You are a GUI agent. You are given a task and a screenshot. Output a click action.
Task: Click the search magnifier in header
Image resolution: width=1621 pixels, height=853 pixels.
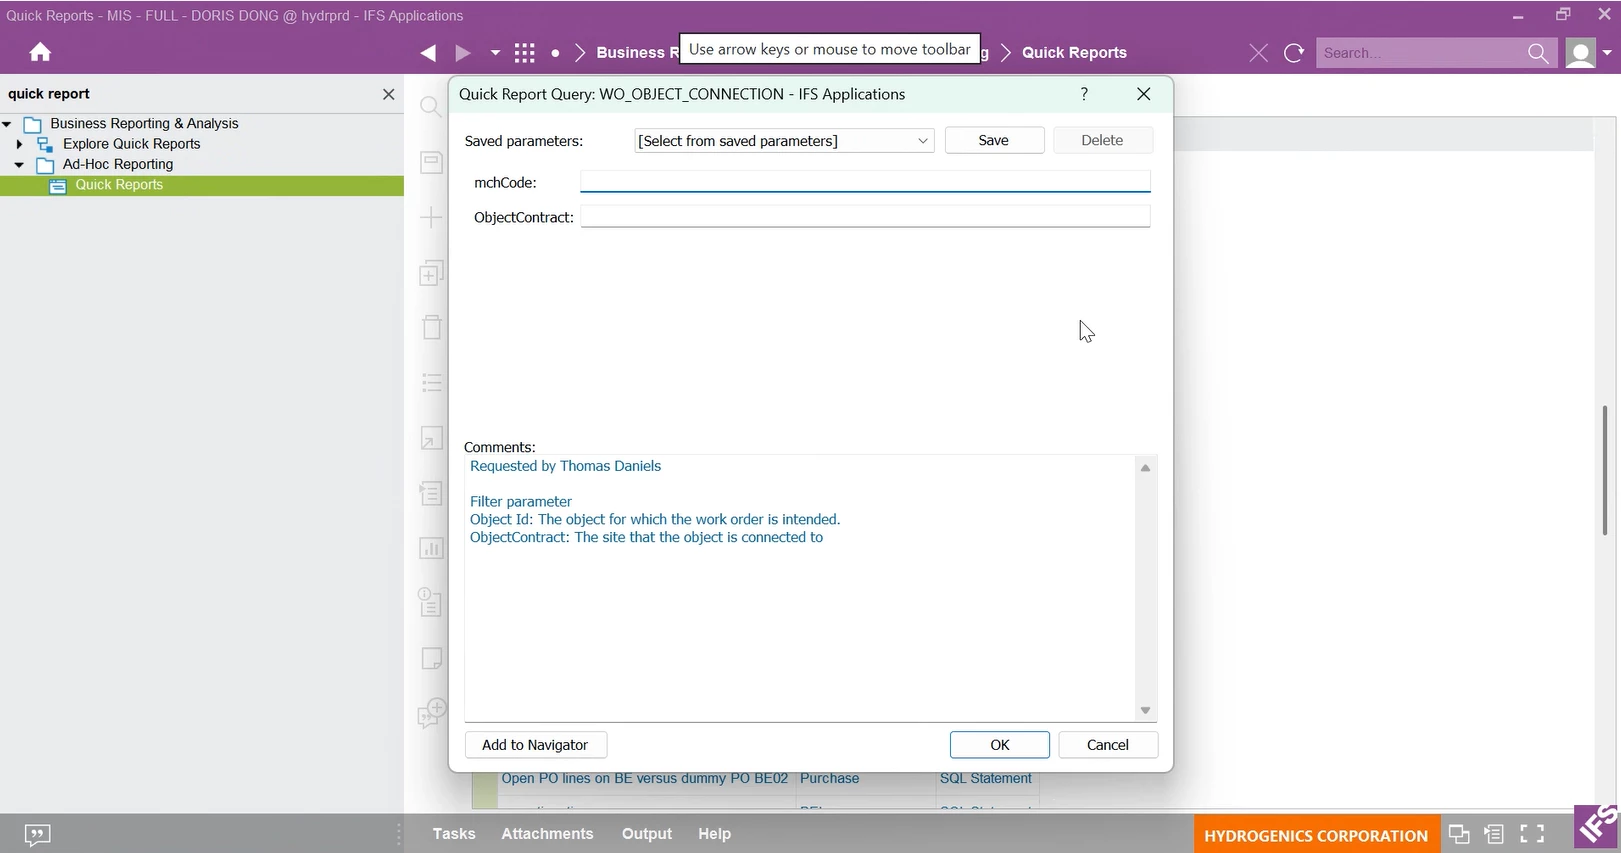pyautogui.click(x=1538, y=53)
